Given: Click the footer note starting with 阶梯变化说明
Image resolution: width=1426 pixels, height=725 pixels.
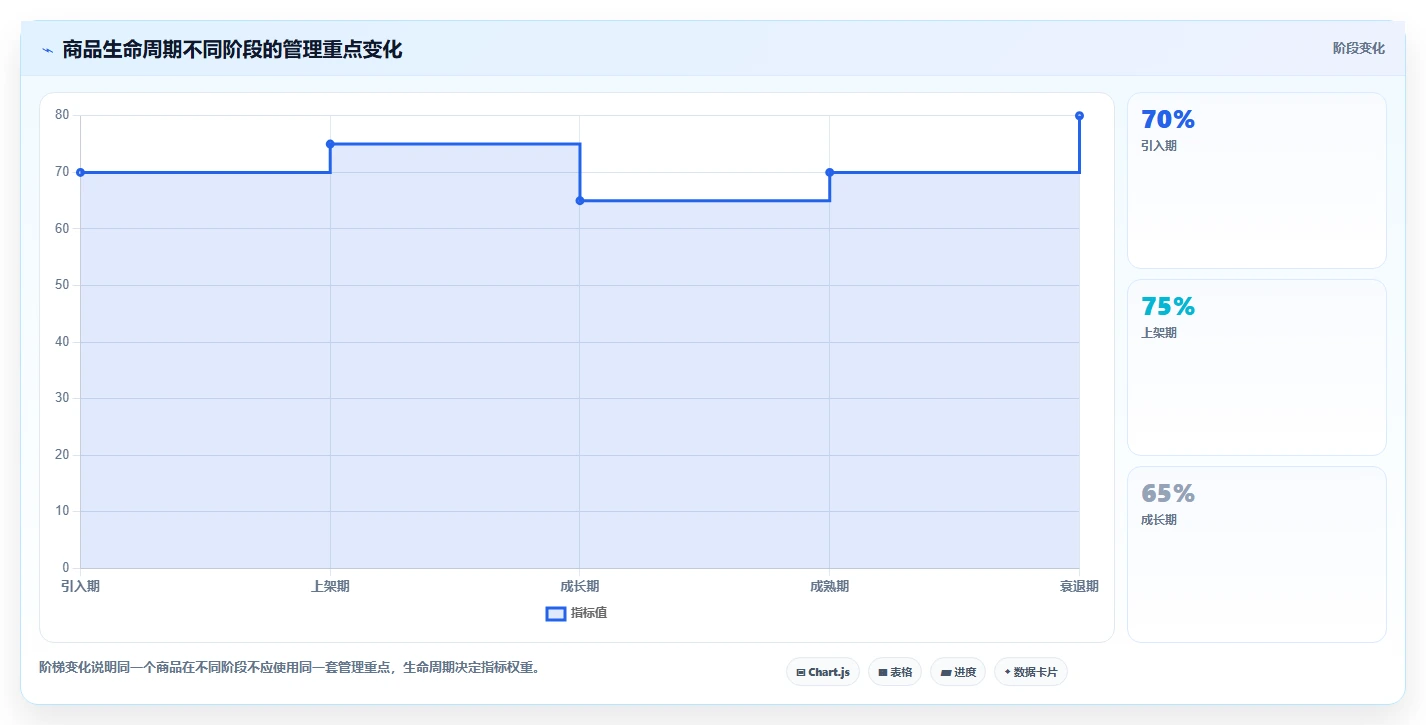Looking at the screenshot, I should tap(290, 667).
